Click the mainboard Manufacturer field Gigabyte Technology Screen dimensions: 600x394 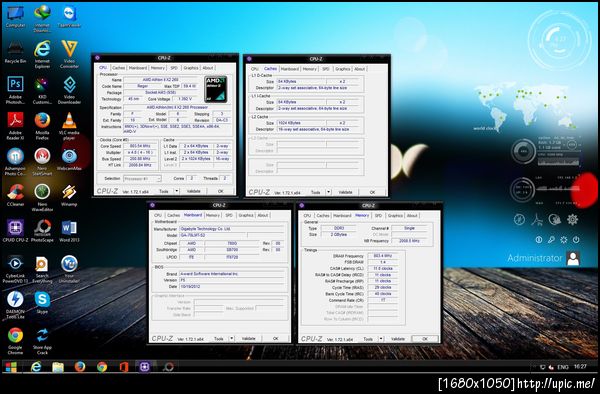point(231,229)
